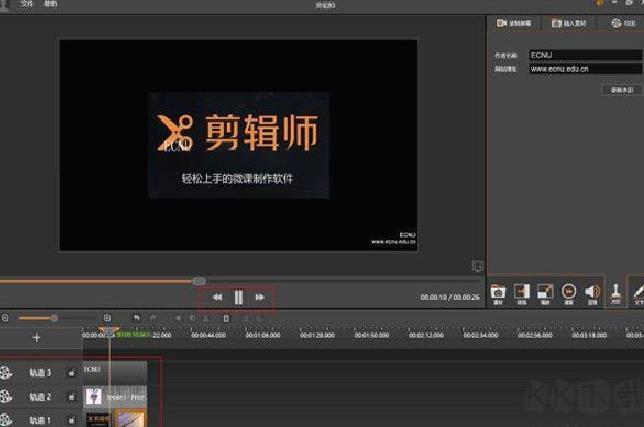Click the rewind playback button
The image size is (644, 427).
click(217, 297)
